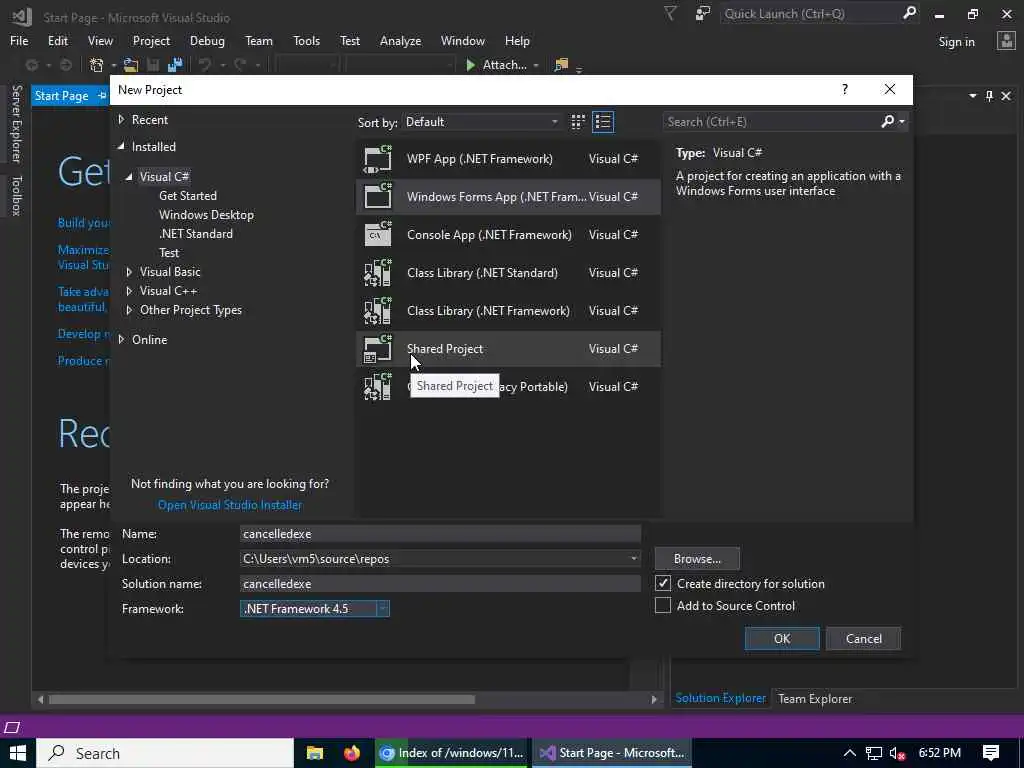Collapse the Visual C# node

tap(129, 176)
